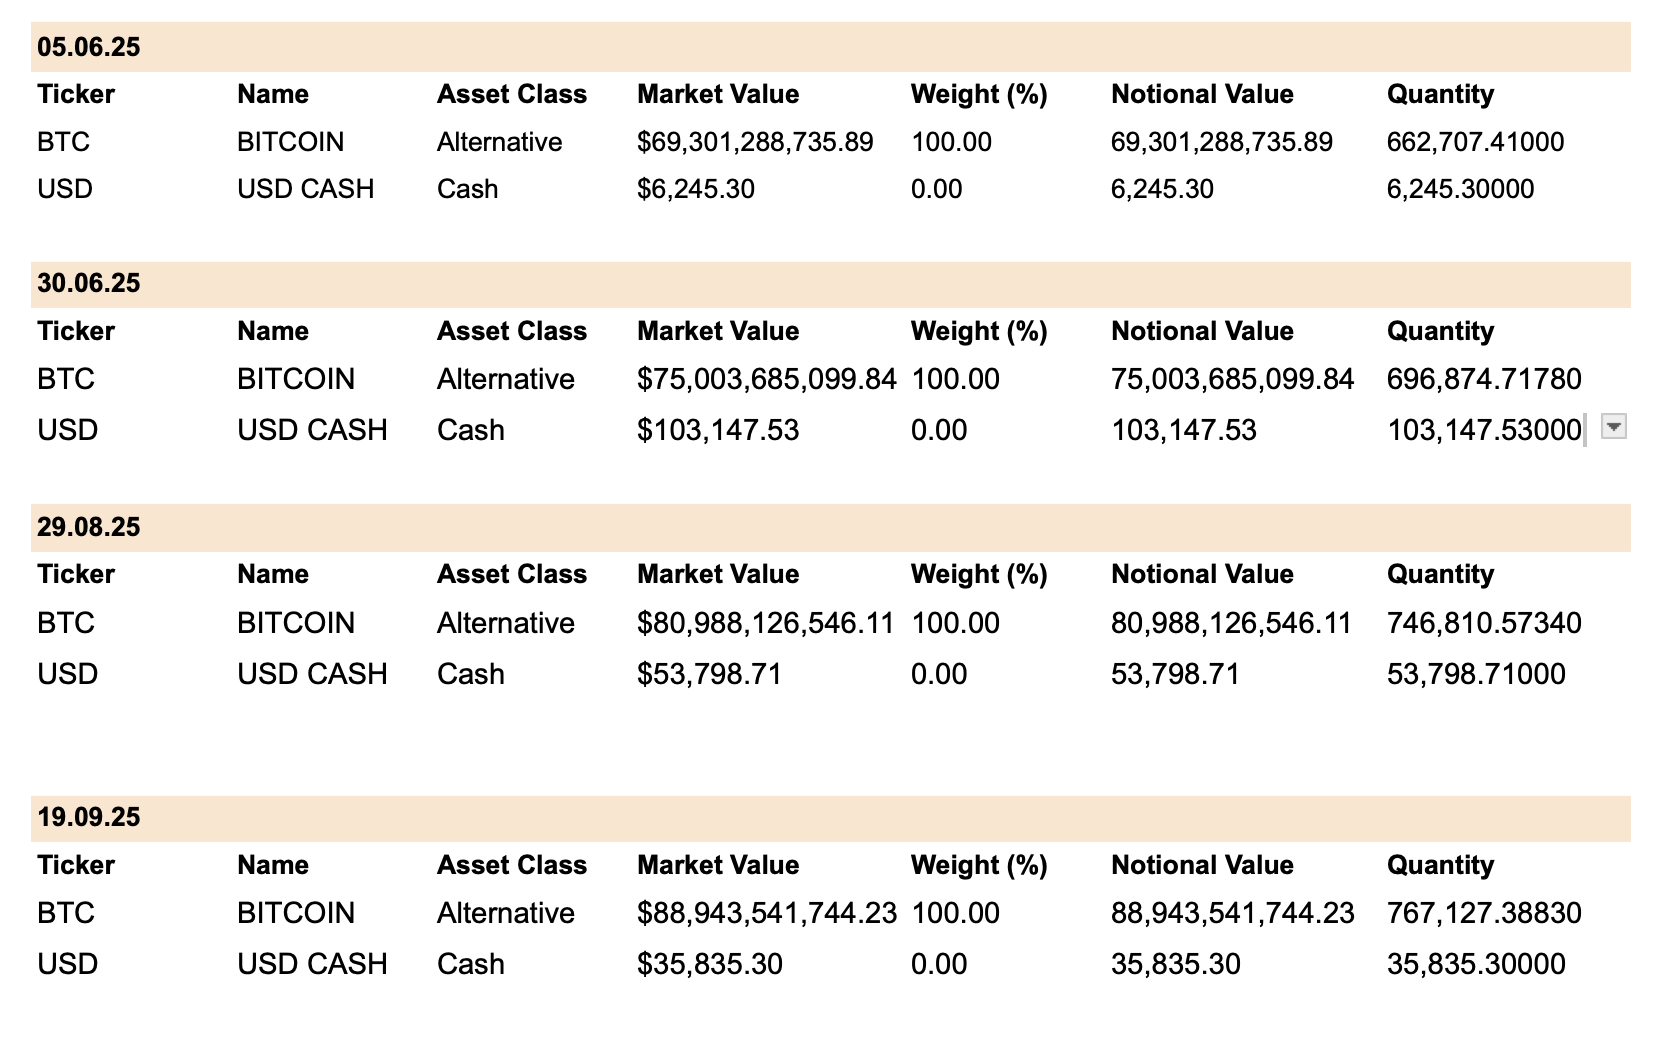Select market value $80,988,126,546.11 cell
Viewport: 1663px width, 1037px height.
[766, 623]
